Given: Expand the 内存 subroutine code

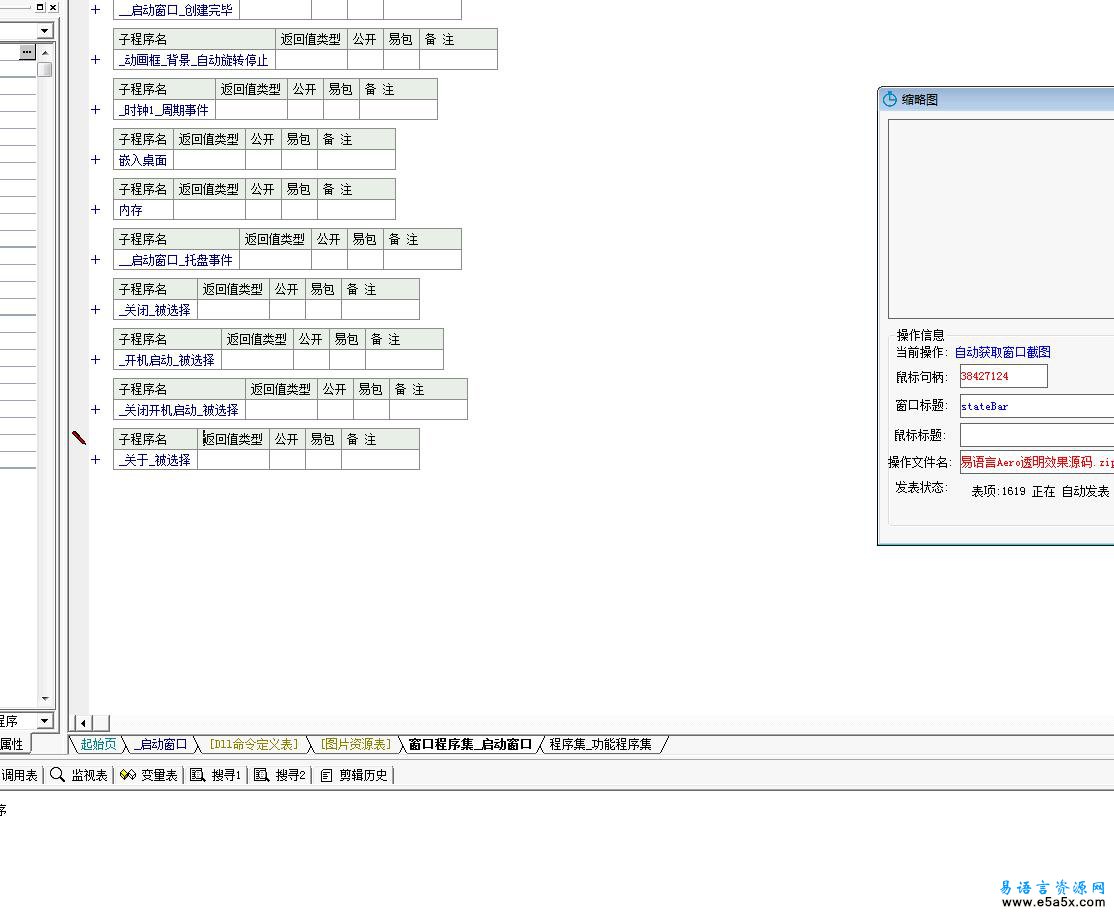Looking at the screenshot, I should (x=96, y=210).
